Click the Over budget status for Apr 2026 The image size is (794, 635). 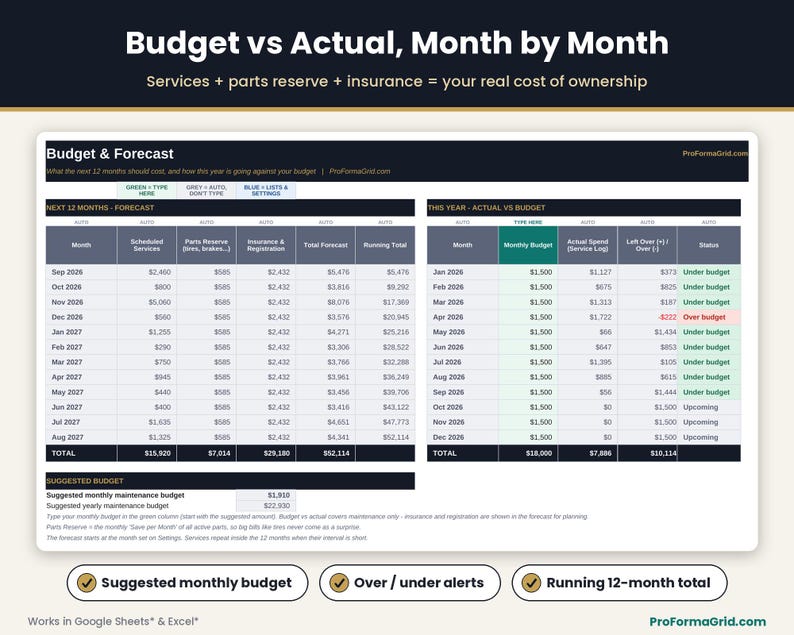tap(709, 317)
